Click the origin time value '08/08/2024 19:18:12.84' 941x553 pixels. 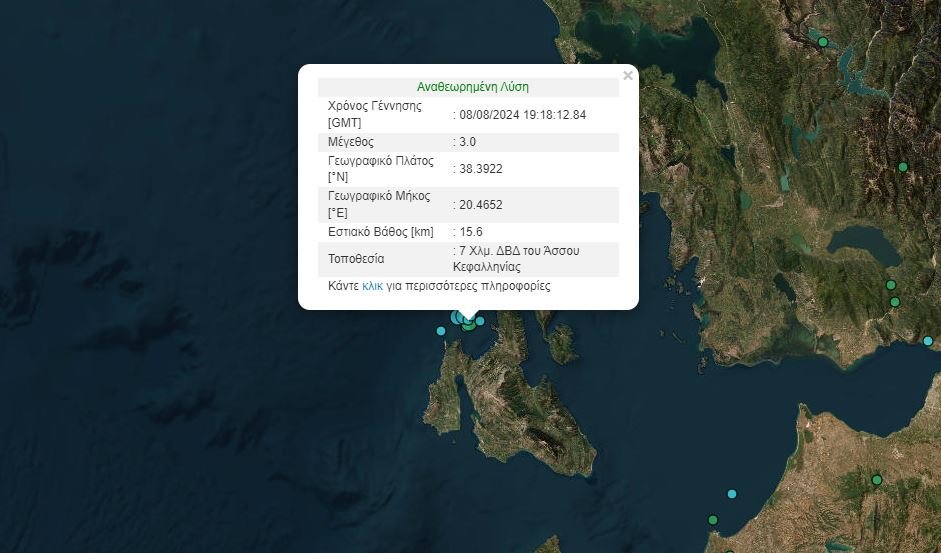click(523, 115)
